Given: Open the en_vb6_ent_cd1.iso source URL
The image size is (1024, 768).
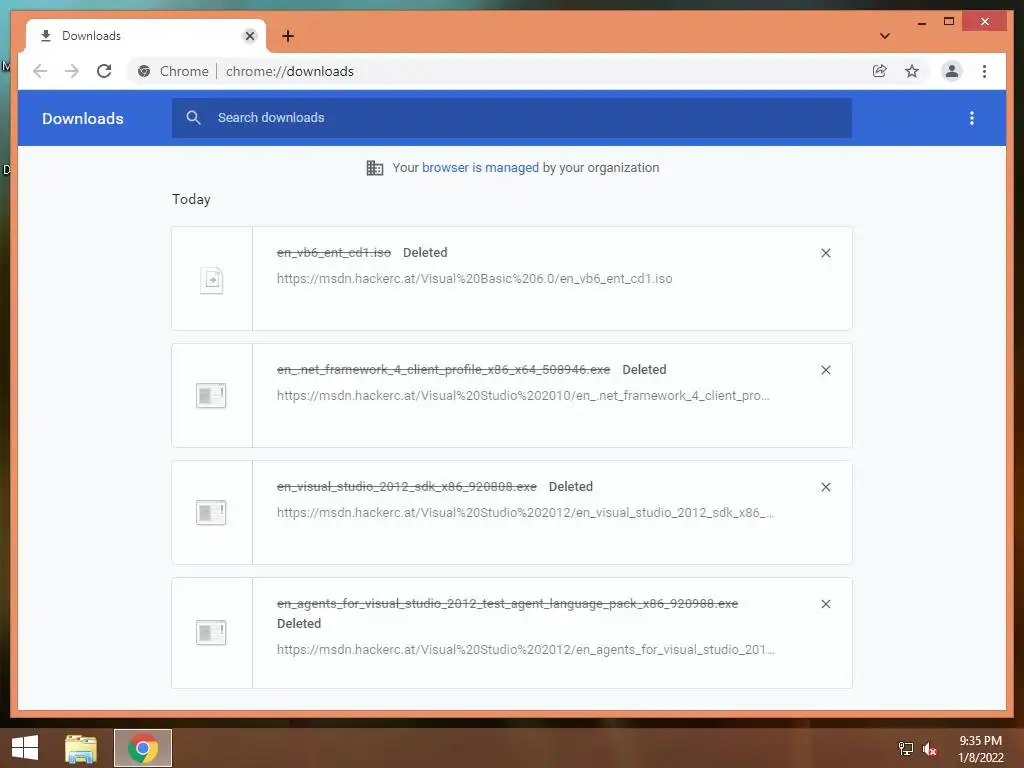Looking at the screenshot, I should click(x=474, y=279).
